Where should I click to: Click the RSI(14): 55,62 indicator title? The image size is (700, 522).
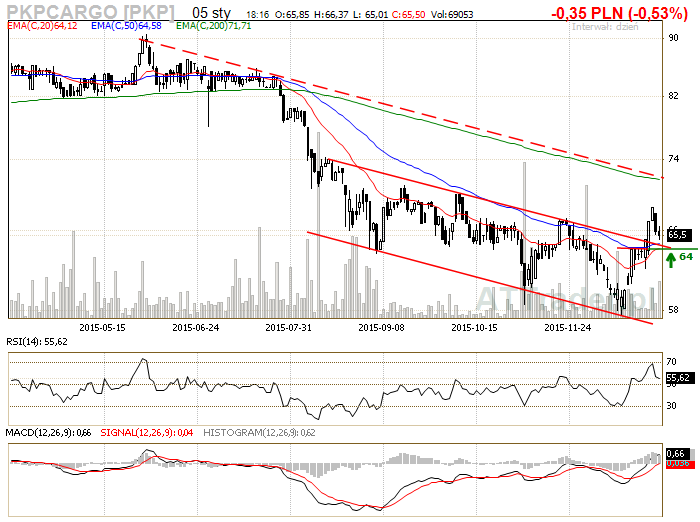[x=37, y=342]
